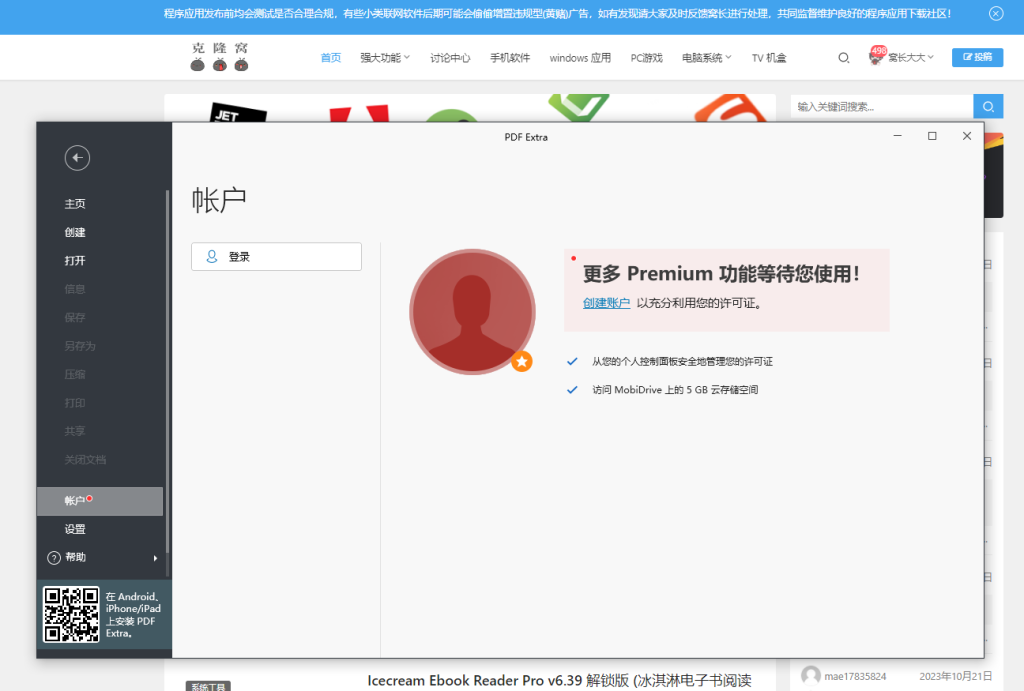Click the mae17835824 user avatar

point(810,676)
